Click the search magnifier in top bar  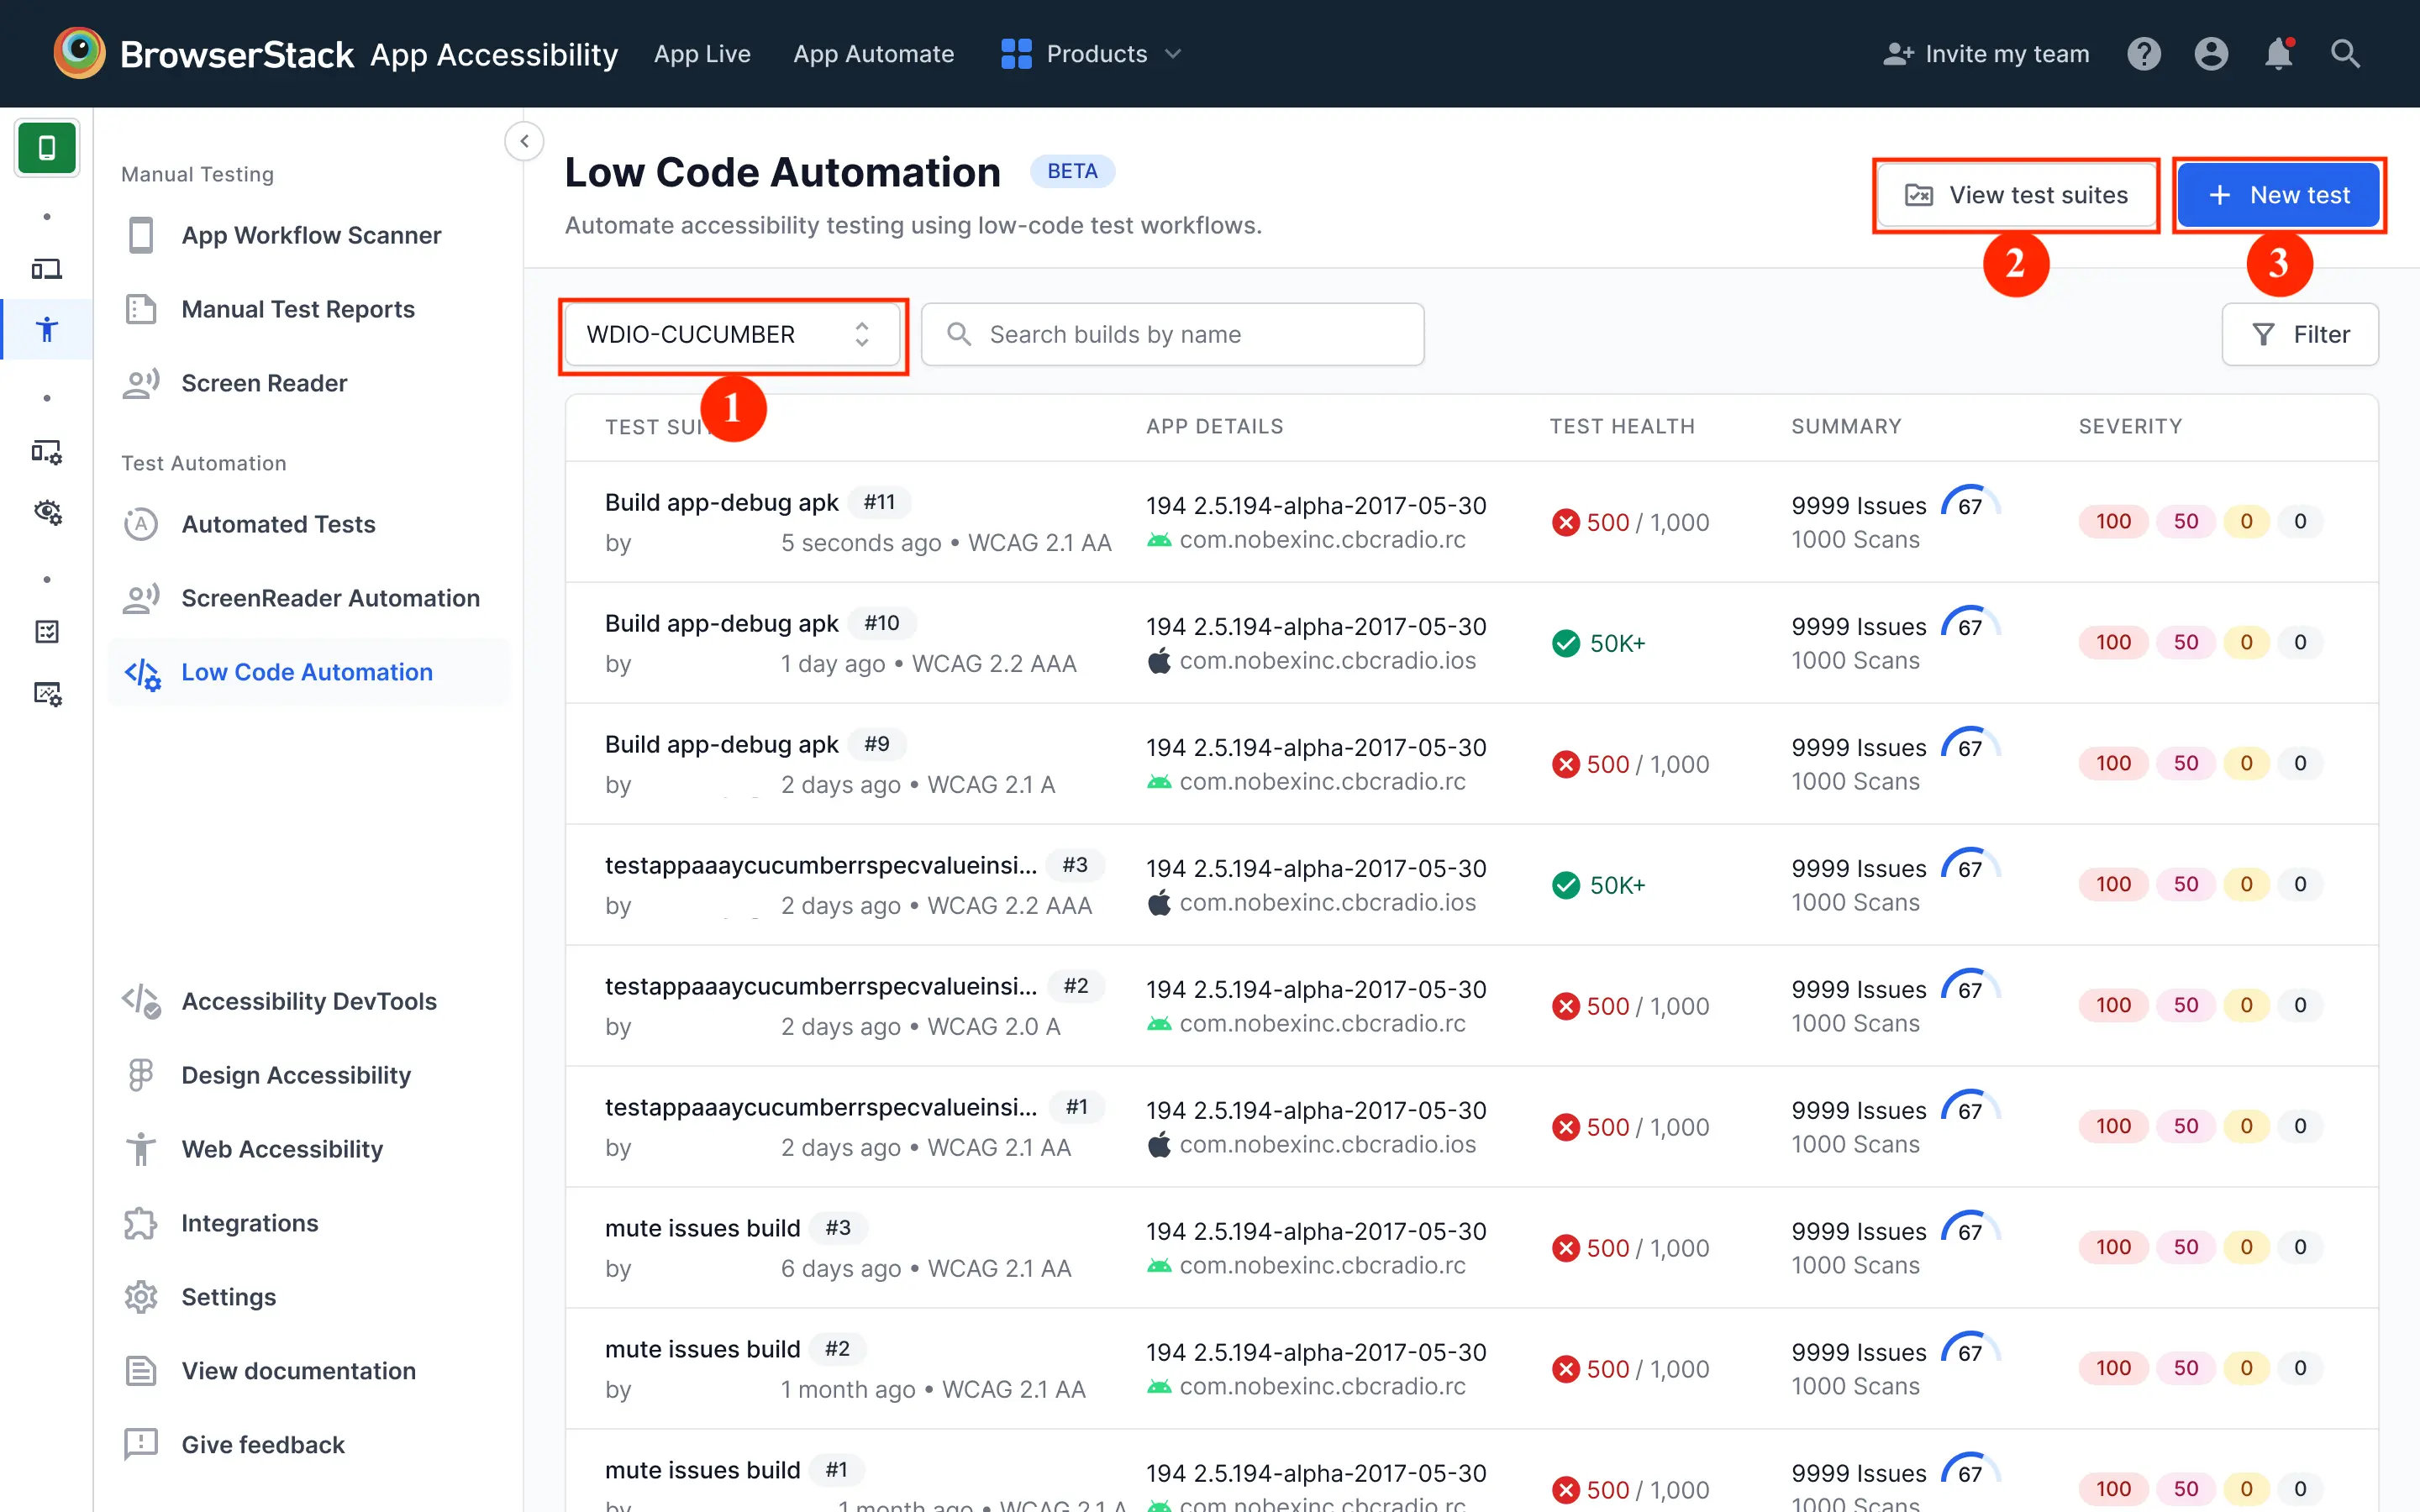[2345, 54]
